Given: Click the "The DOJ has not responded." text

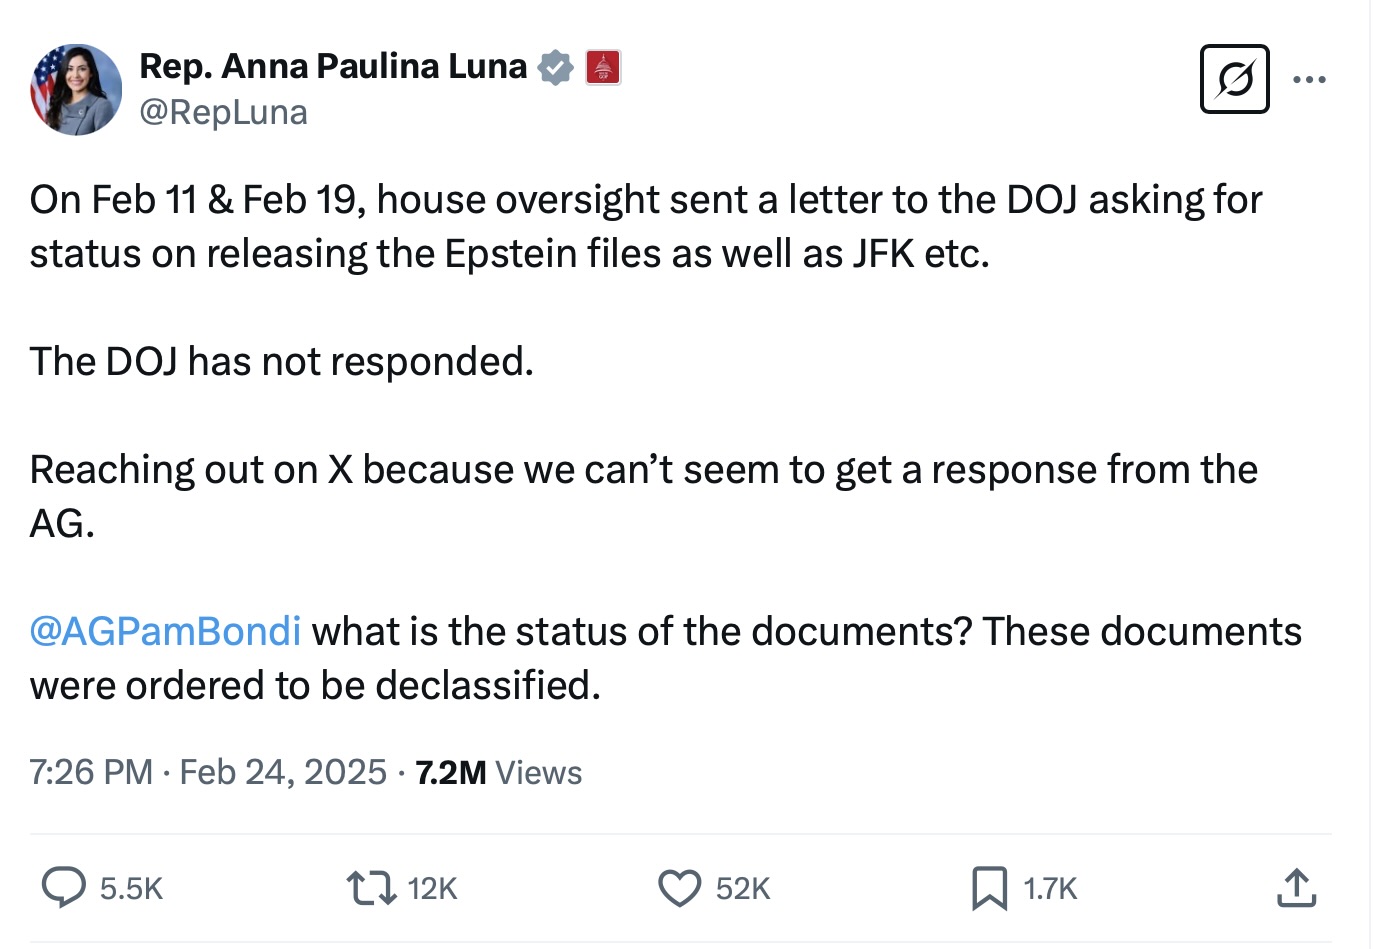Looking at the screenshot, I should pos(281,362).
